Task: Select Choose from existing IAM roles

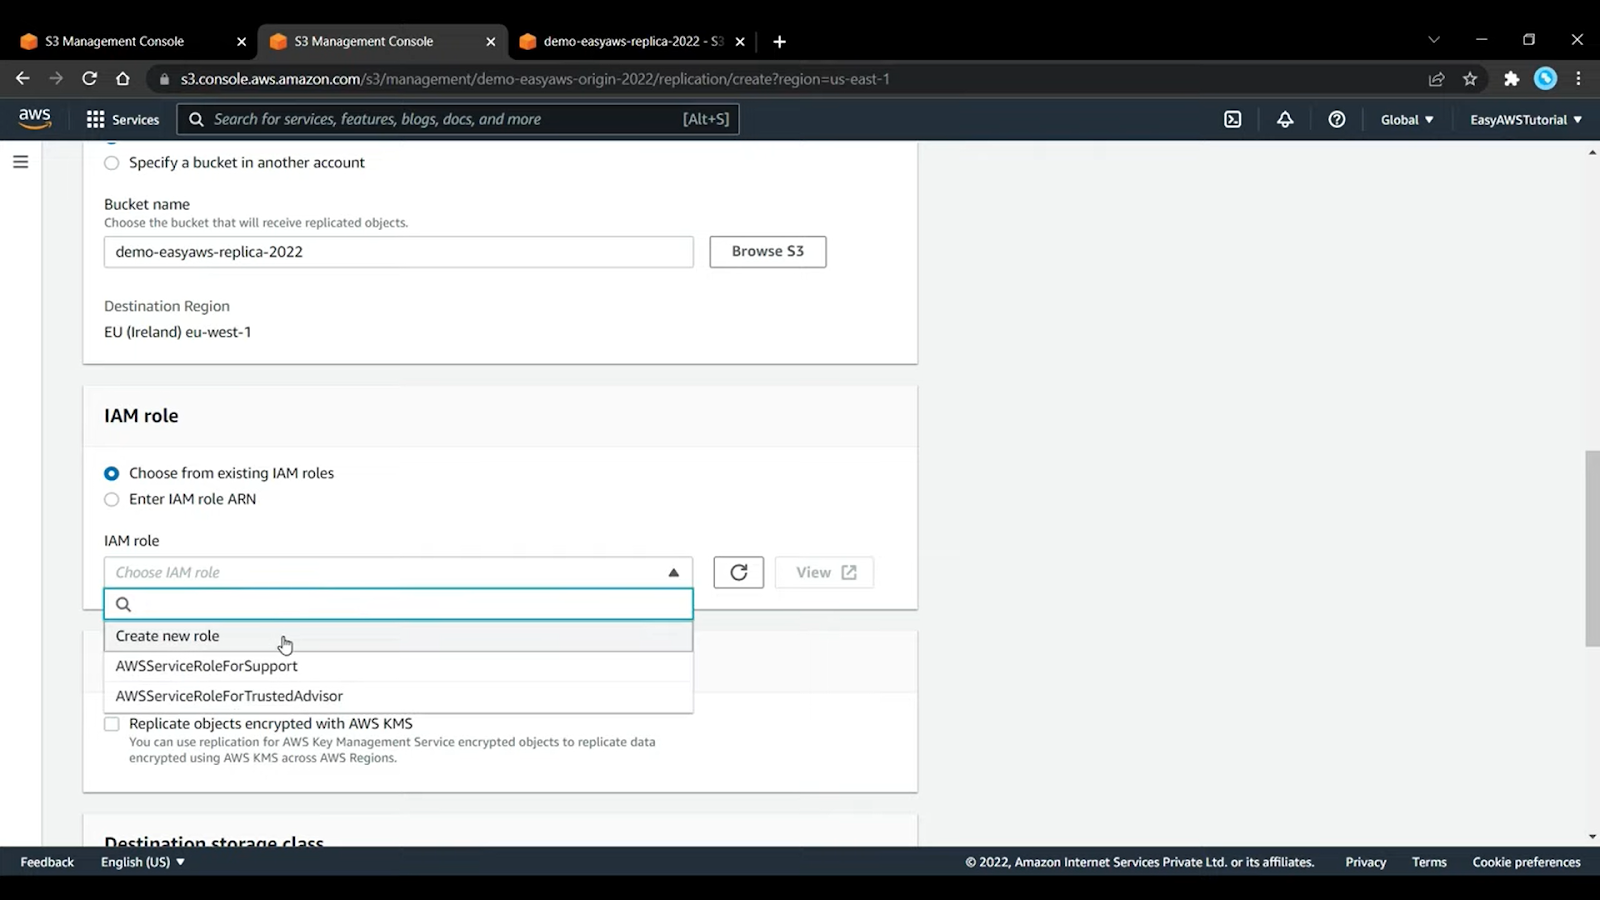Action: coord(112,473)
